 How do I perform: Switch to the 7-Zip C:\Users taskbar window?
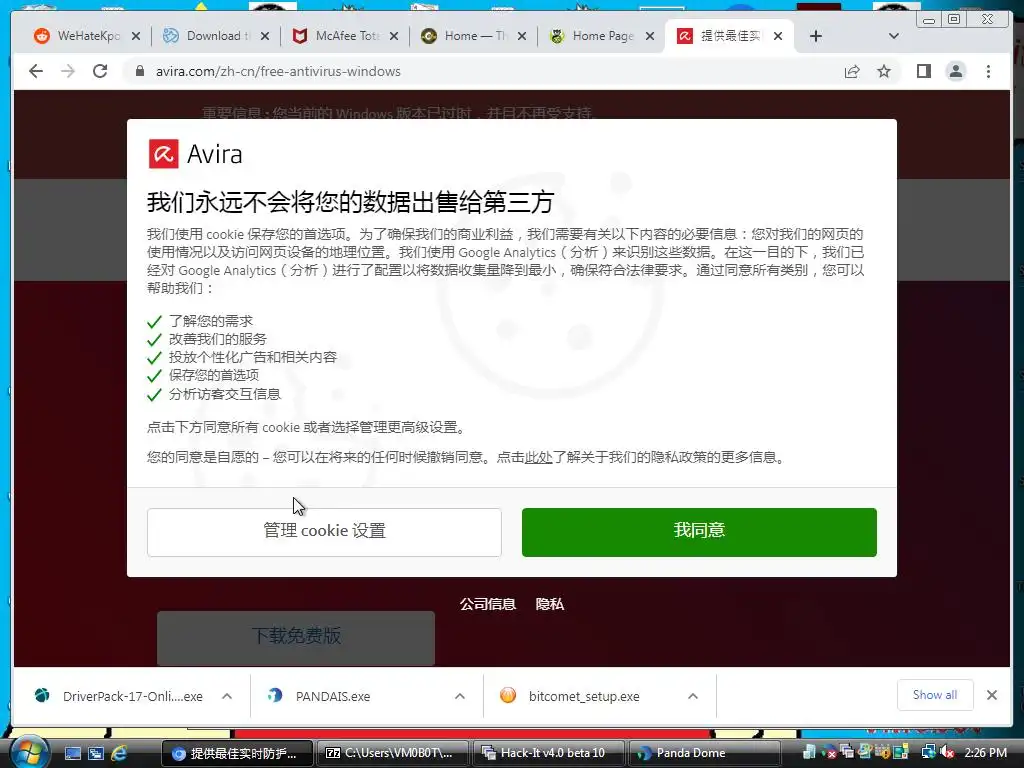[x=392, y=753]
